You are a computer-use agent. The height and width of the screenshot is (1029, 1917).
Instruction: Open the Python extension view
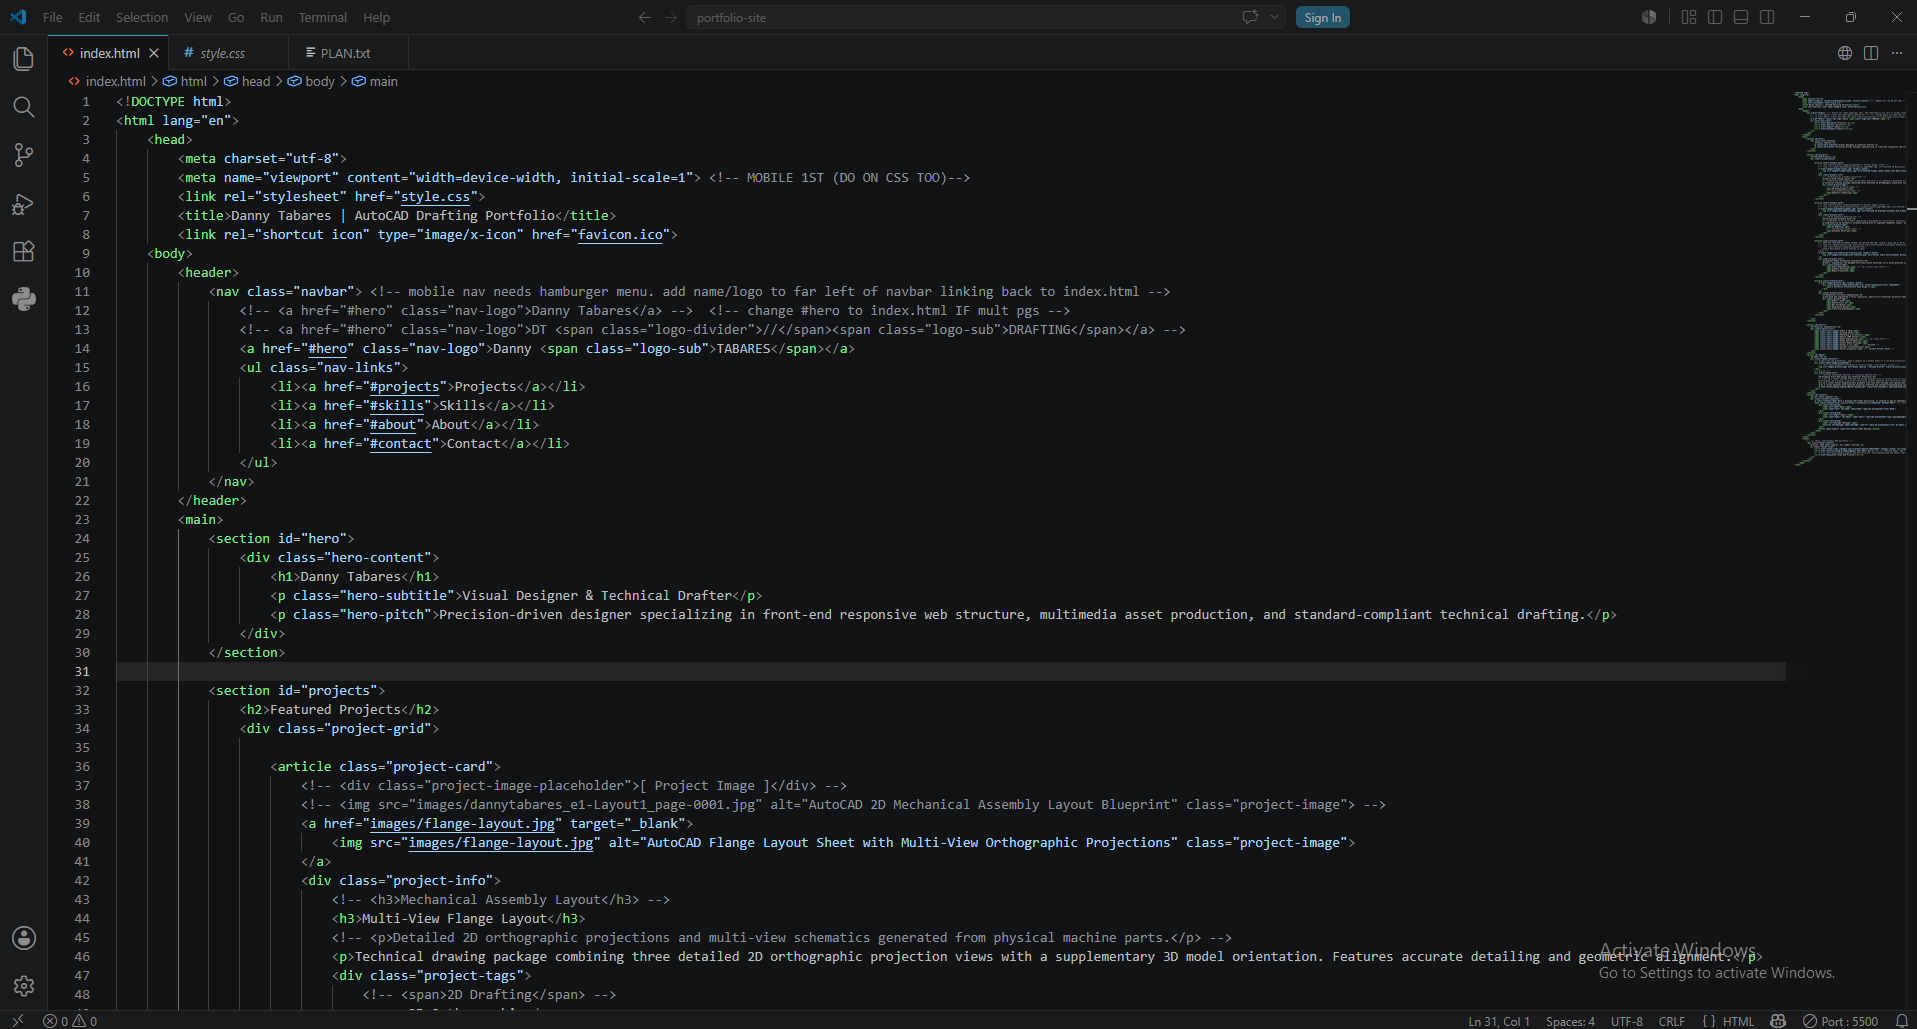tap(24, 299)
